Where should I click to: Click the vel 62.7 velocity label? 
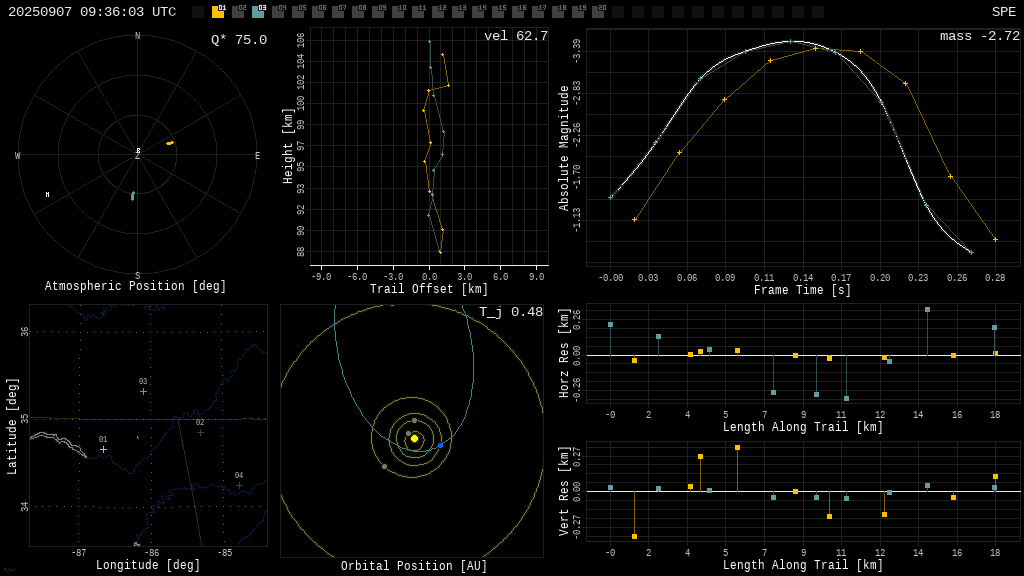(x=515, y=36)
